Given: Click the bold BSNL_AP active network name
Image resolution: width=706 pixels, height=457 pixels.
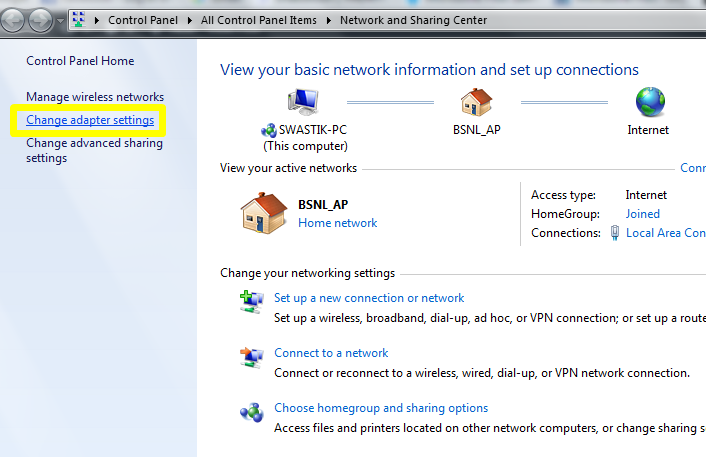Looking at the screenshot, I should pos(323,205).
